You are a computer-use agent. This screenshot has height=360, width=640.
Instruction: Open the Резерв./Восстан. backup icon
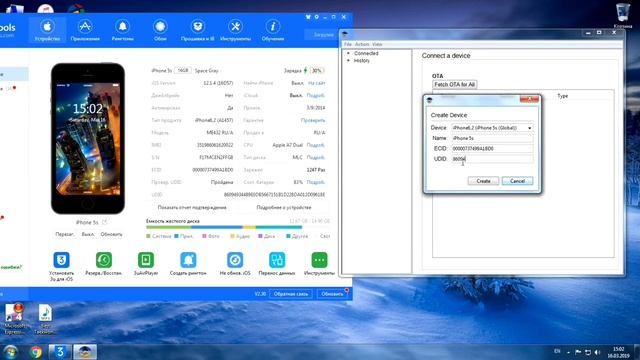[x=104, y=260]
